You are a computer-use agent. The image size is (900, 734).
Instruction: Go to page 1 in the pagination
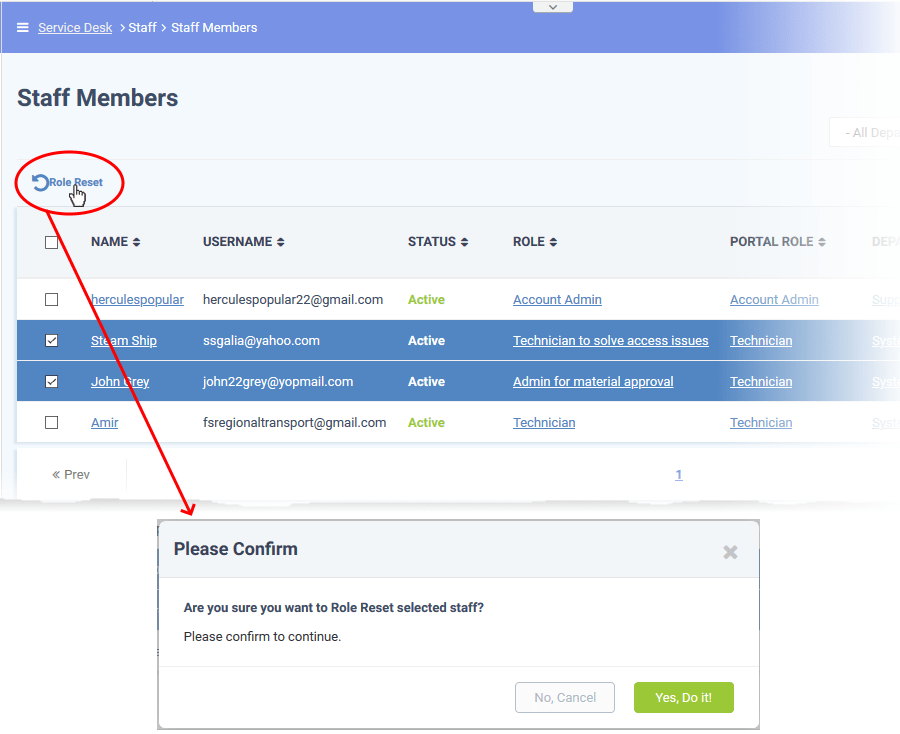679,474
